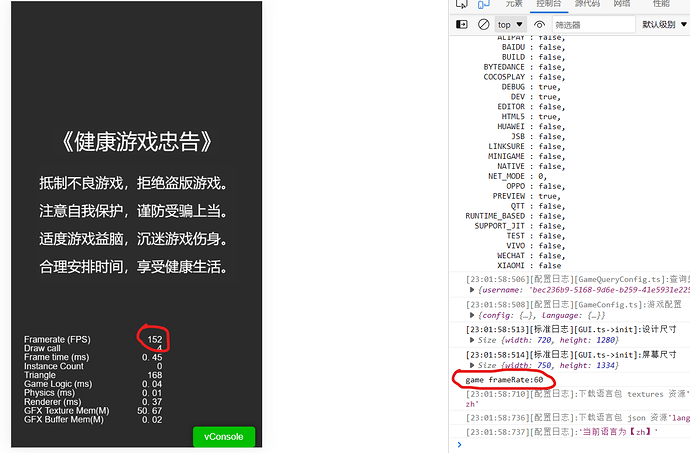Expand the {config, language} object log
690x453 pixels.
tap(472, 315)
